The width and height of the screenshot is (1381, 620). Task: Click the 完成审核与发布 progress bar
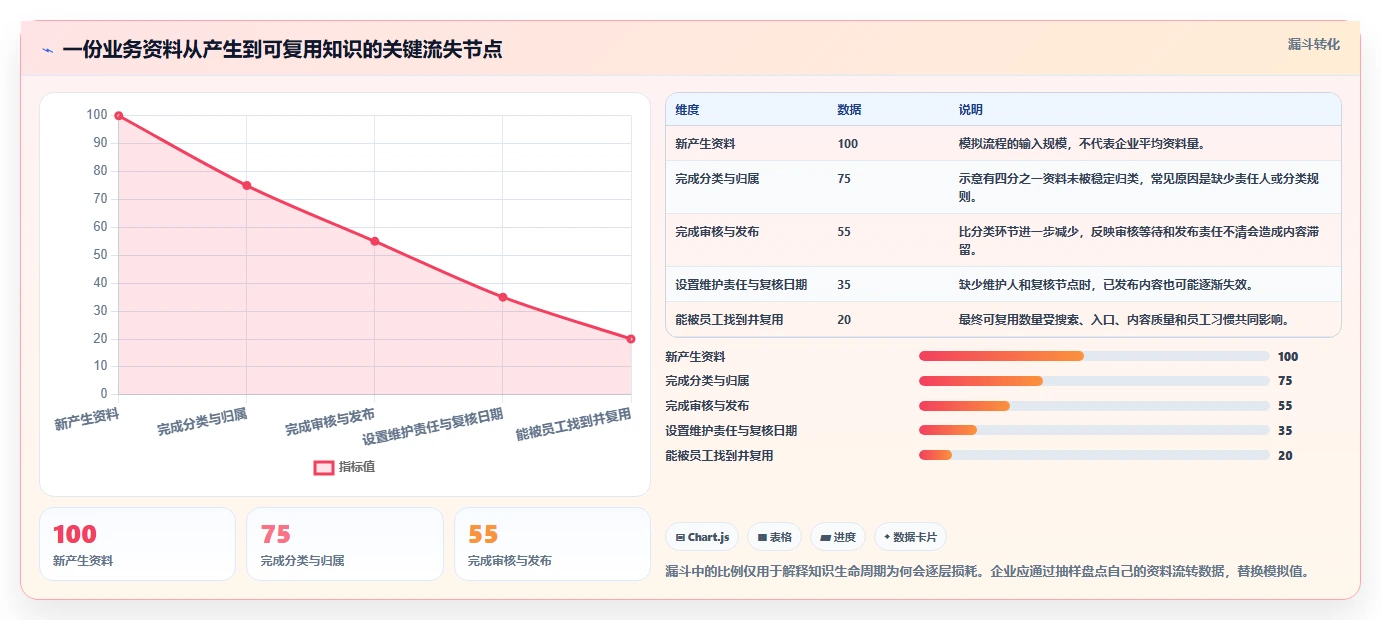[1094, 406]
